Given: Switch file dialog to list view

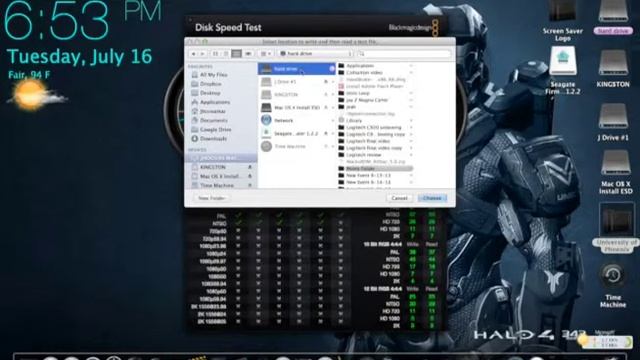Looking at the screenshot, I should point(226,53).
